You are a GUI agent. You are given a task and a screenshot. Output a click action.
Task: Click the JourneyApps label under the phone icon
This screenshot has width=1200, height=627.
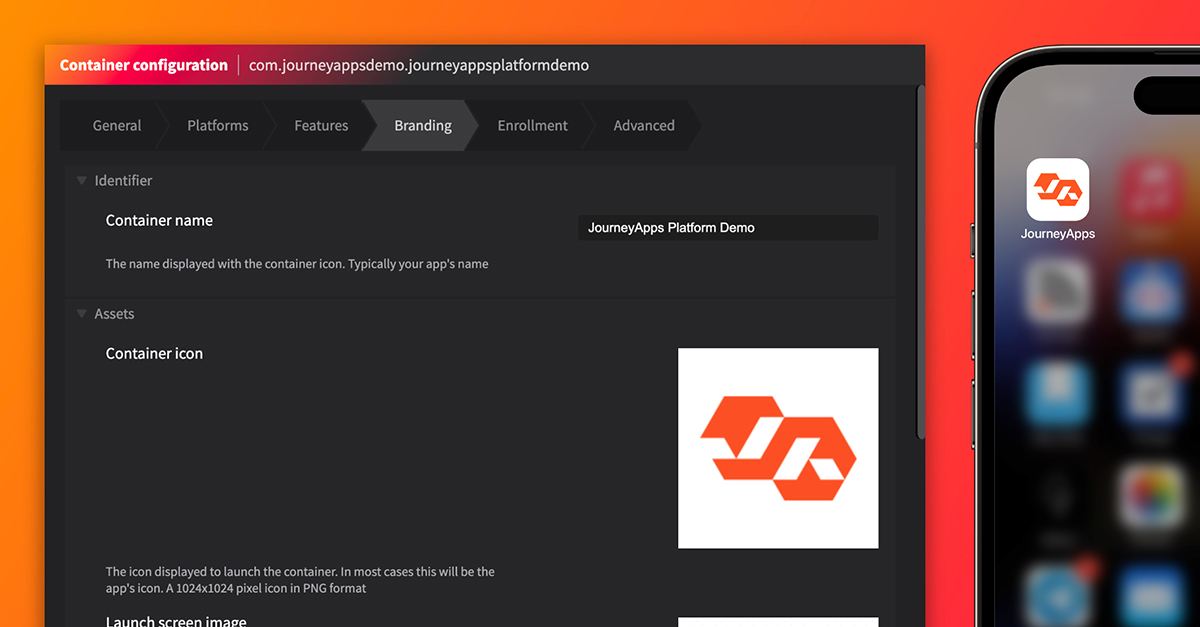tap(1058, 234)
